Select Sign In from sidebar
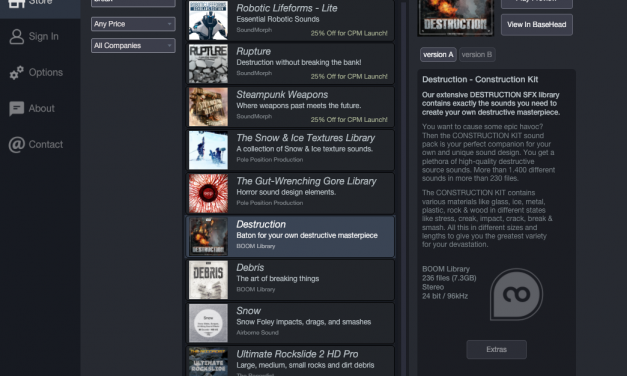 [44, 36]
